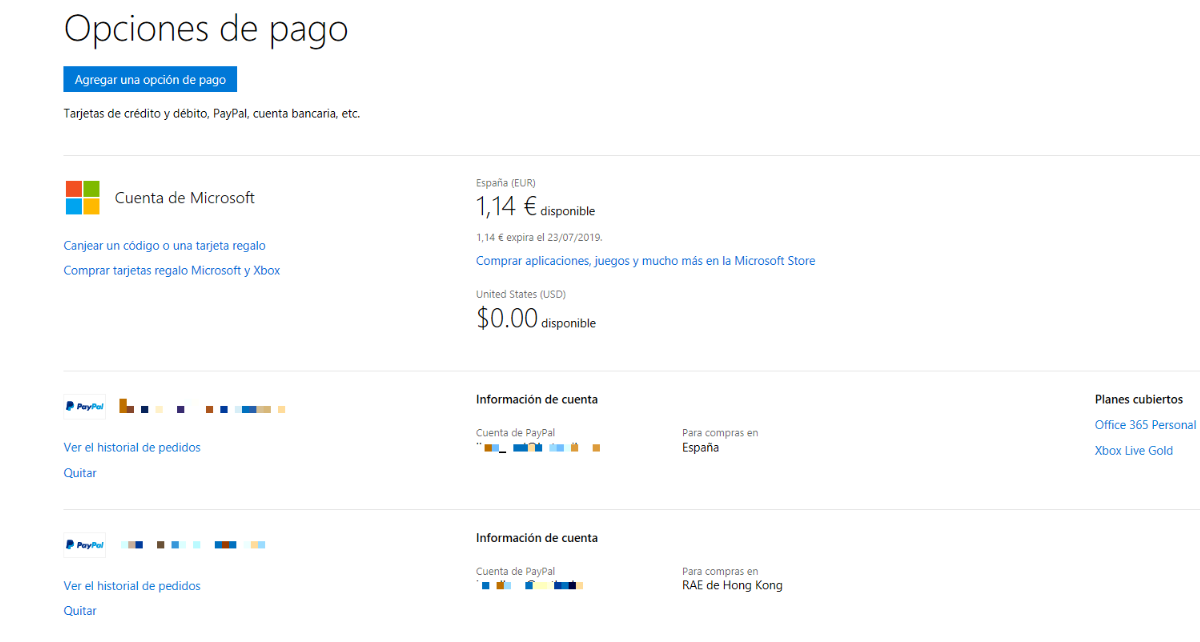Click the $0.00 USD available balance

click(x=508, y=319)
